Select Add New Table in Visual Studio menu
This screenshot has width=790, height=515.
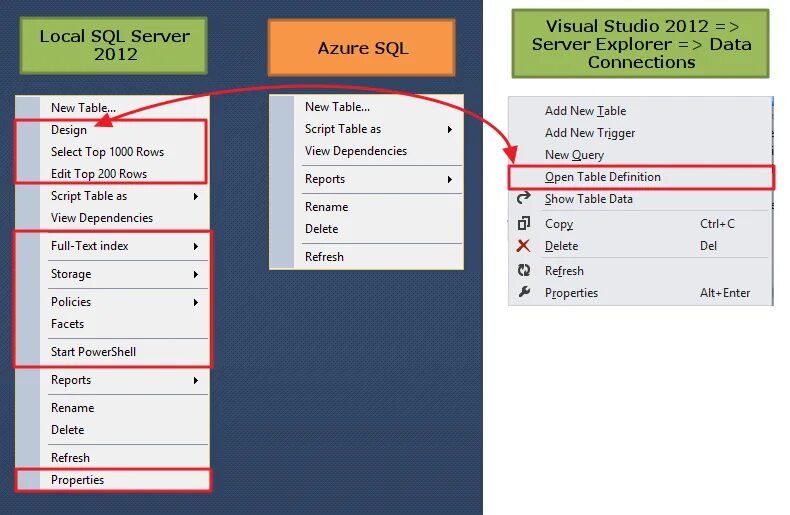(x=585, y=111)
